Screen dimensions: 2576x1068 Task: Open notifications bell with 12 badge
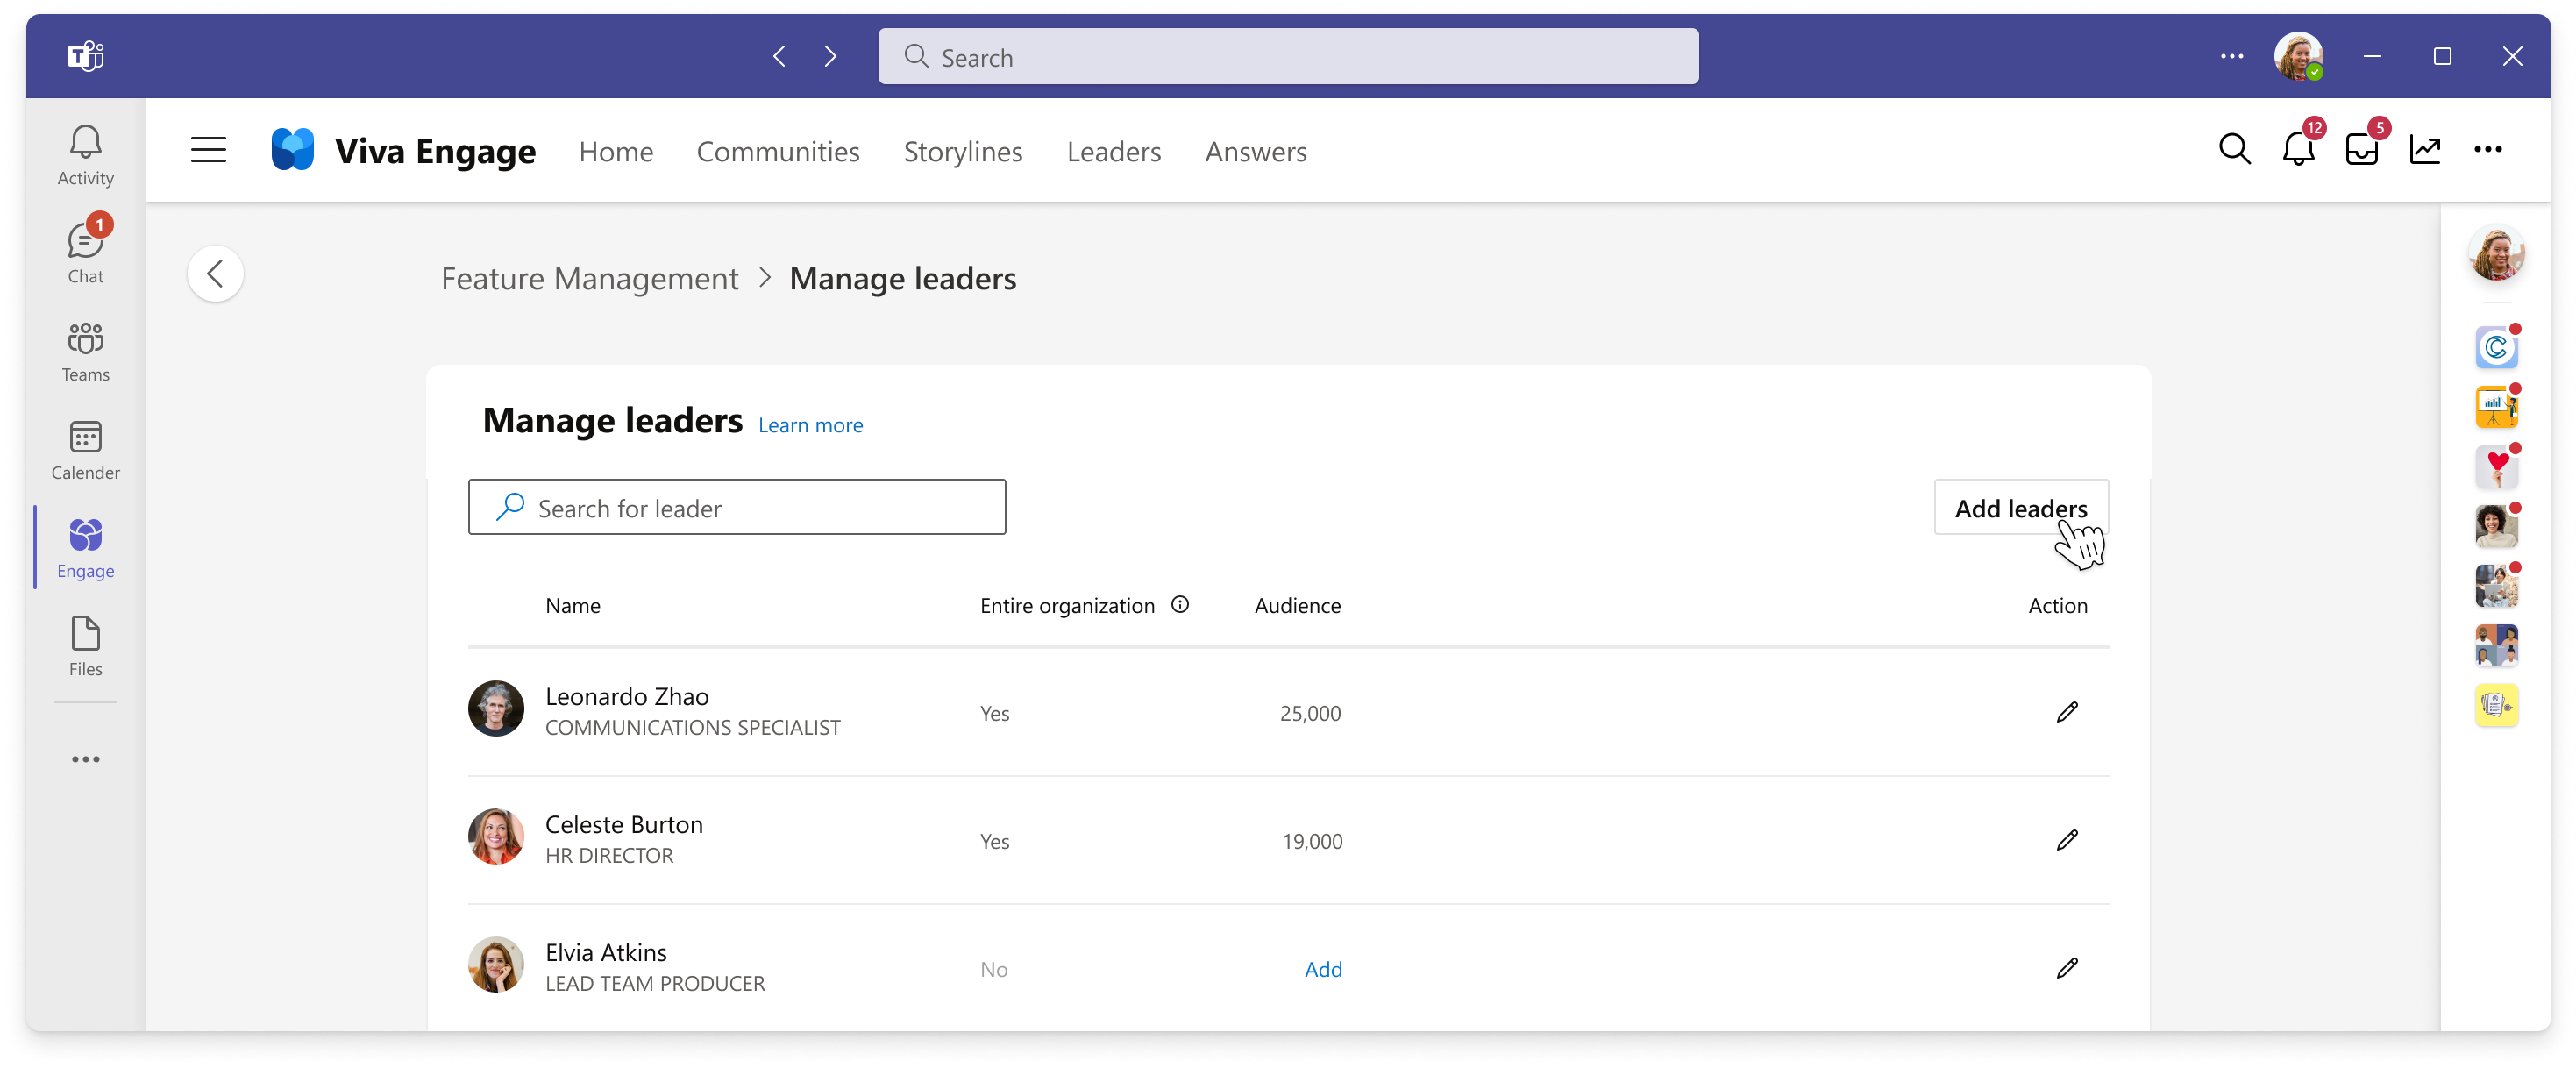2298,149
